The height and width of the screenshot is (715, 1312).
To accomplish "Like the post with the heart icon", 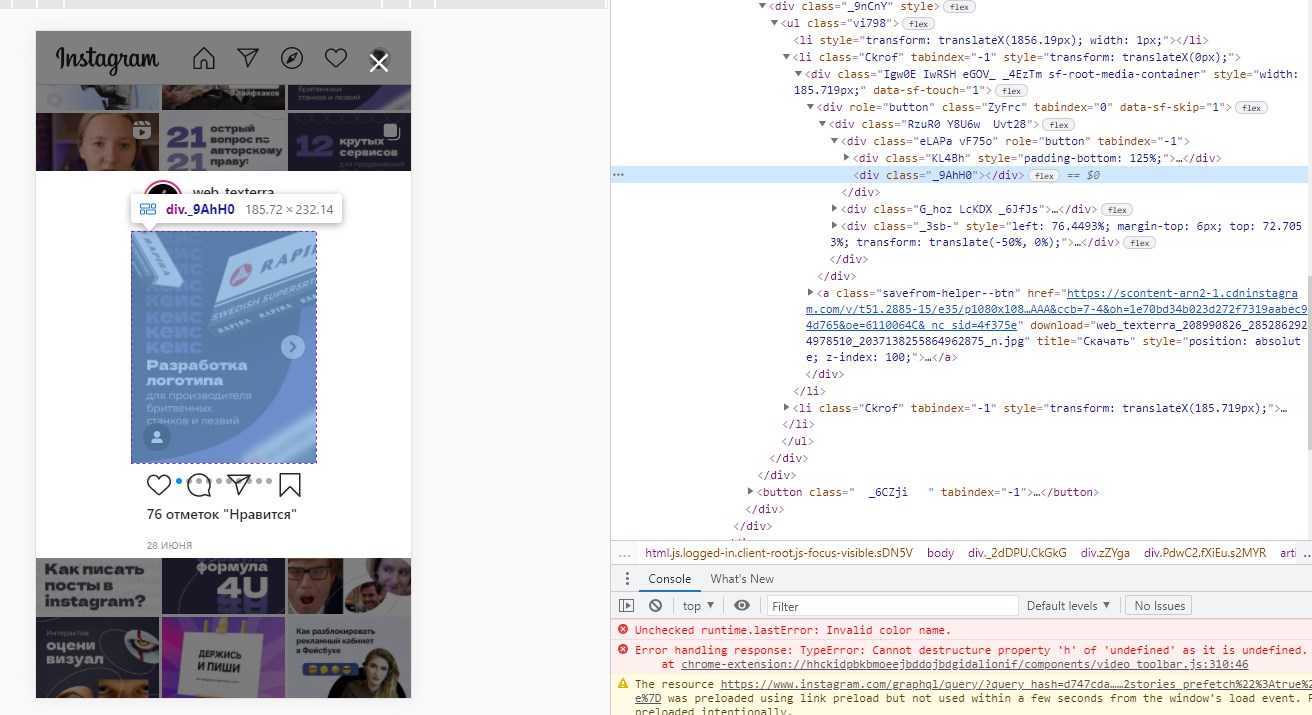I will pos(158,485).
